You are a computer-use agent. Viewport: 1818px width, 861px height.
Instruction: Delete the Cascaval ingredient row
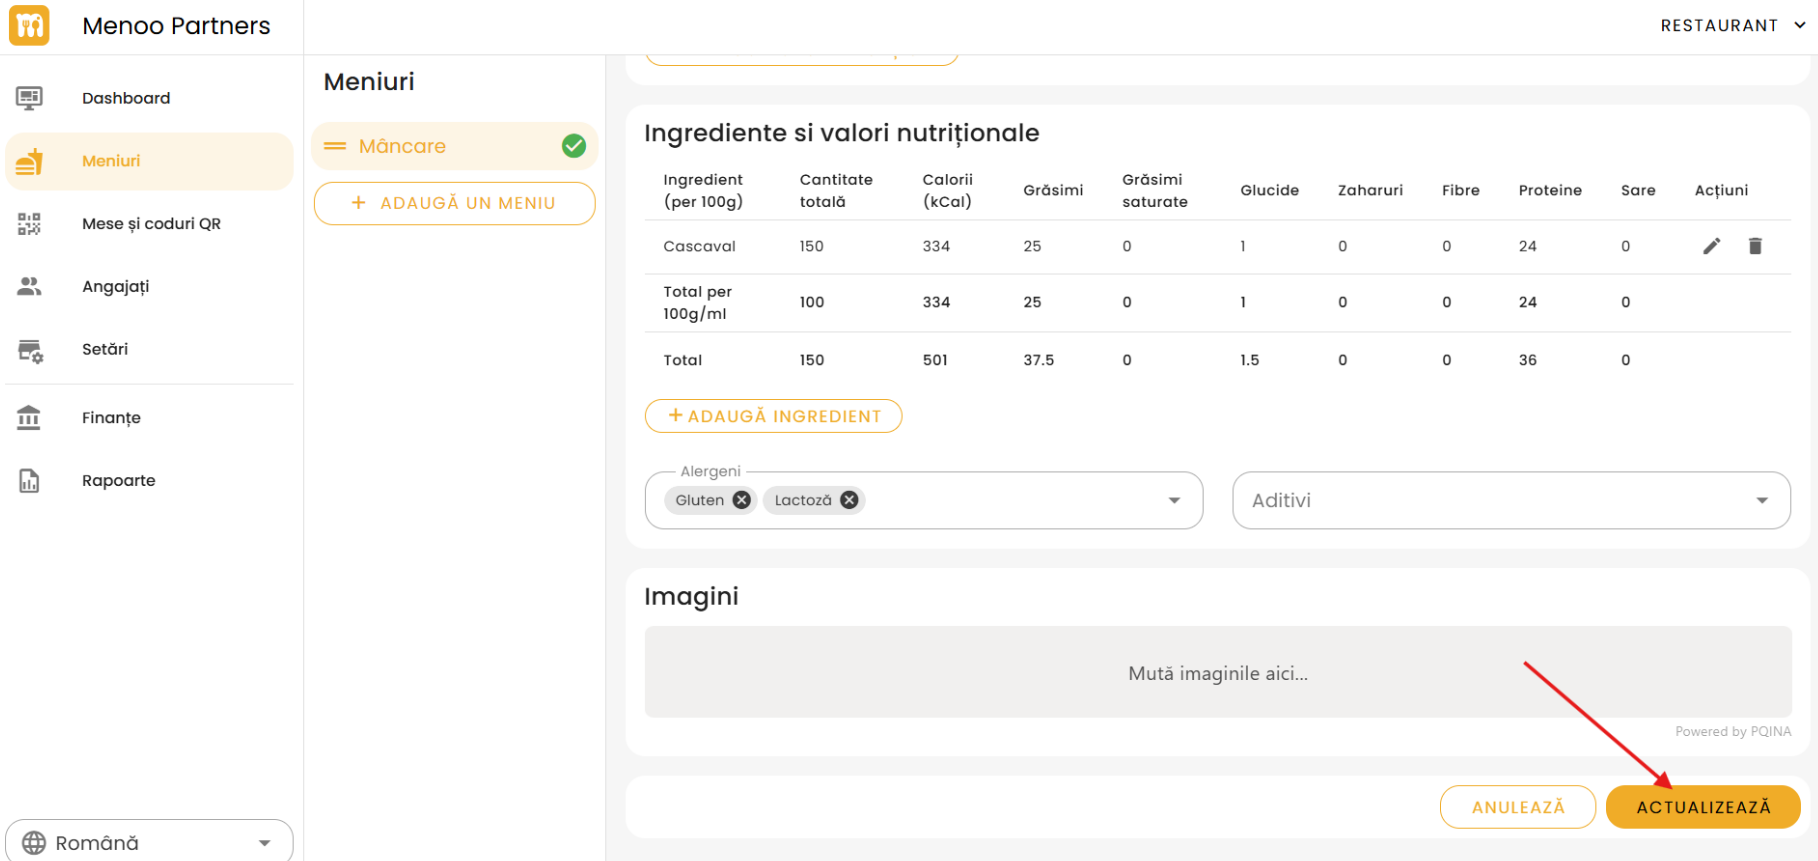click(1754, 246)
